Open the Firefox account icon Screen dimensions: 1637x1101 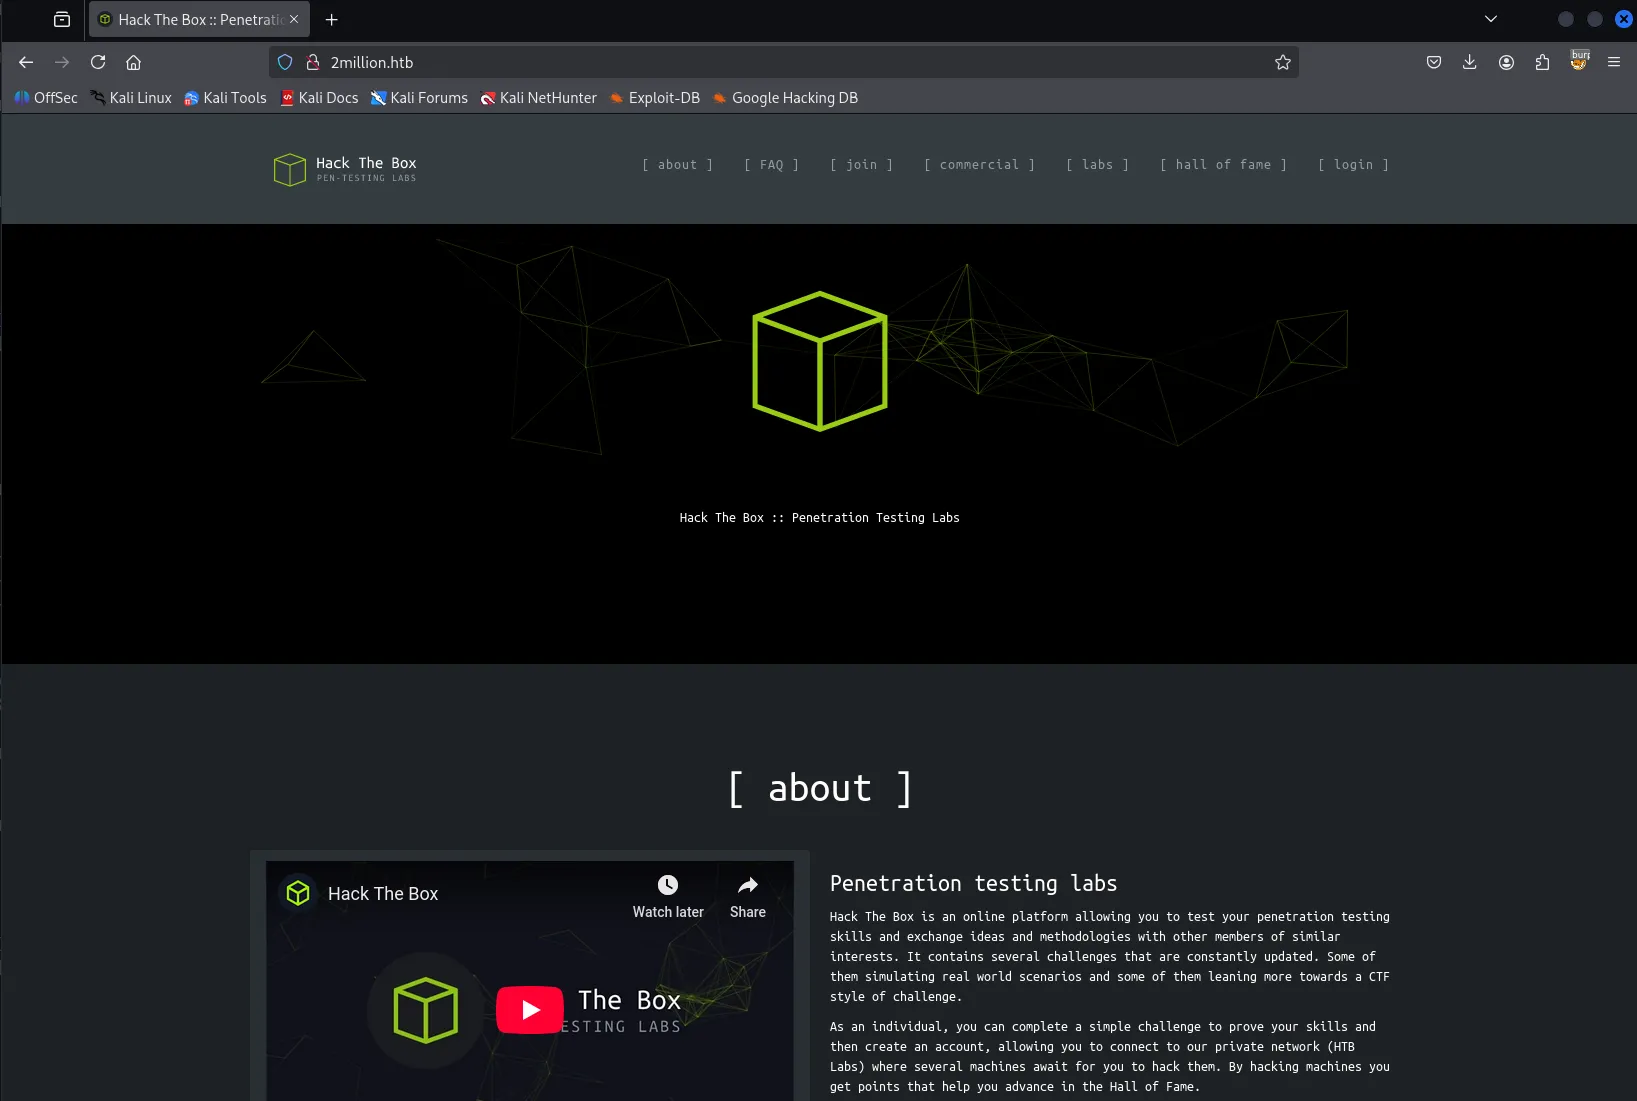coord(1506,62)
